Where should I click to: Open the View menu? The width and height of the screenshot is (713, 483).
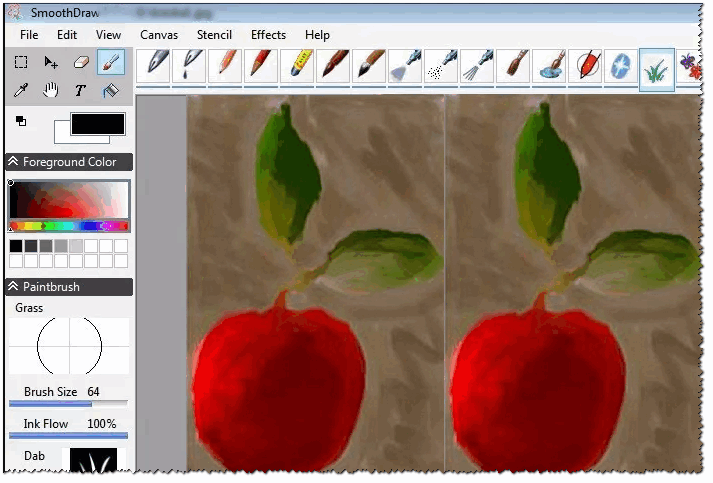coord(108,35)
